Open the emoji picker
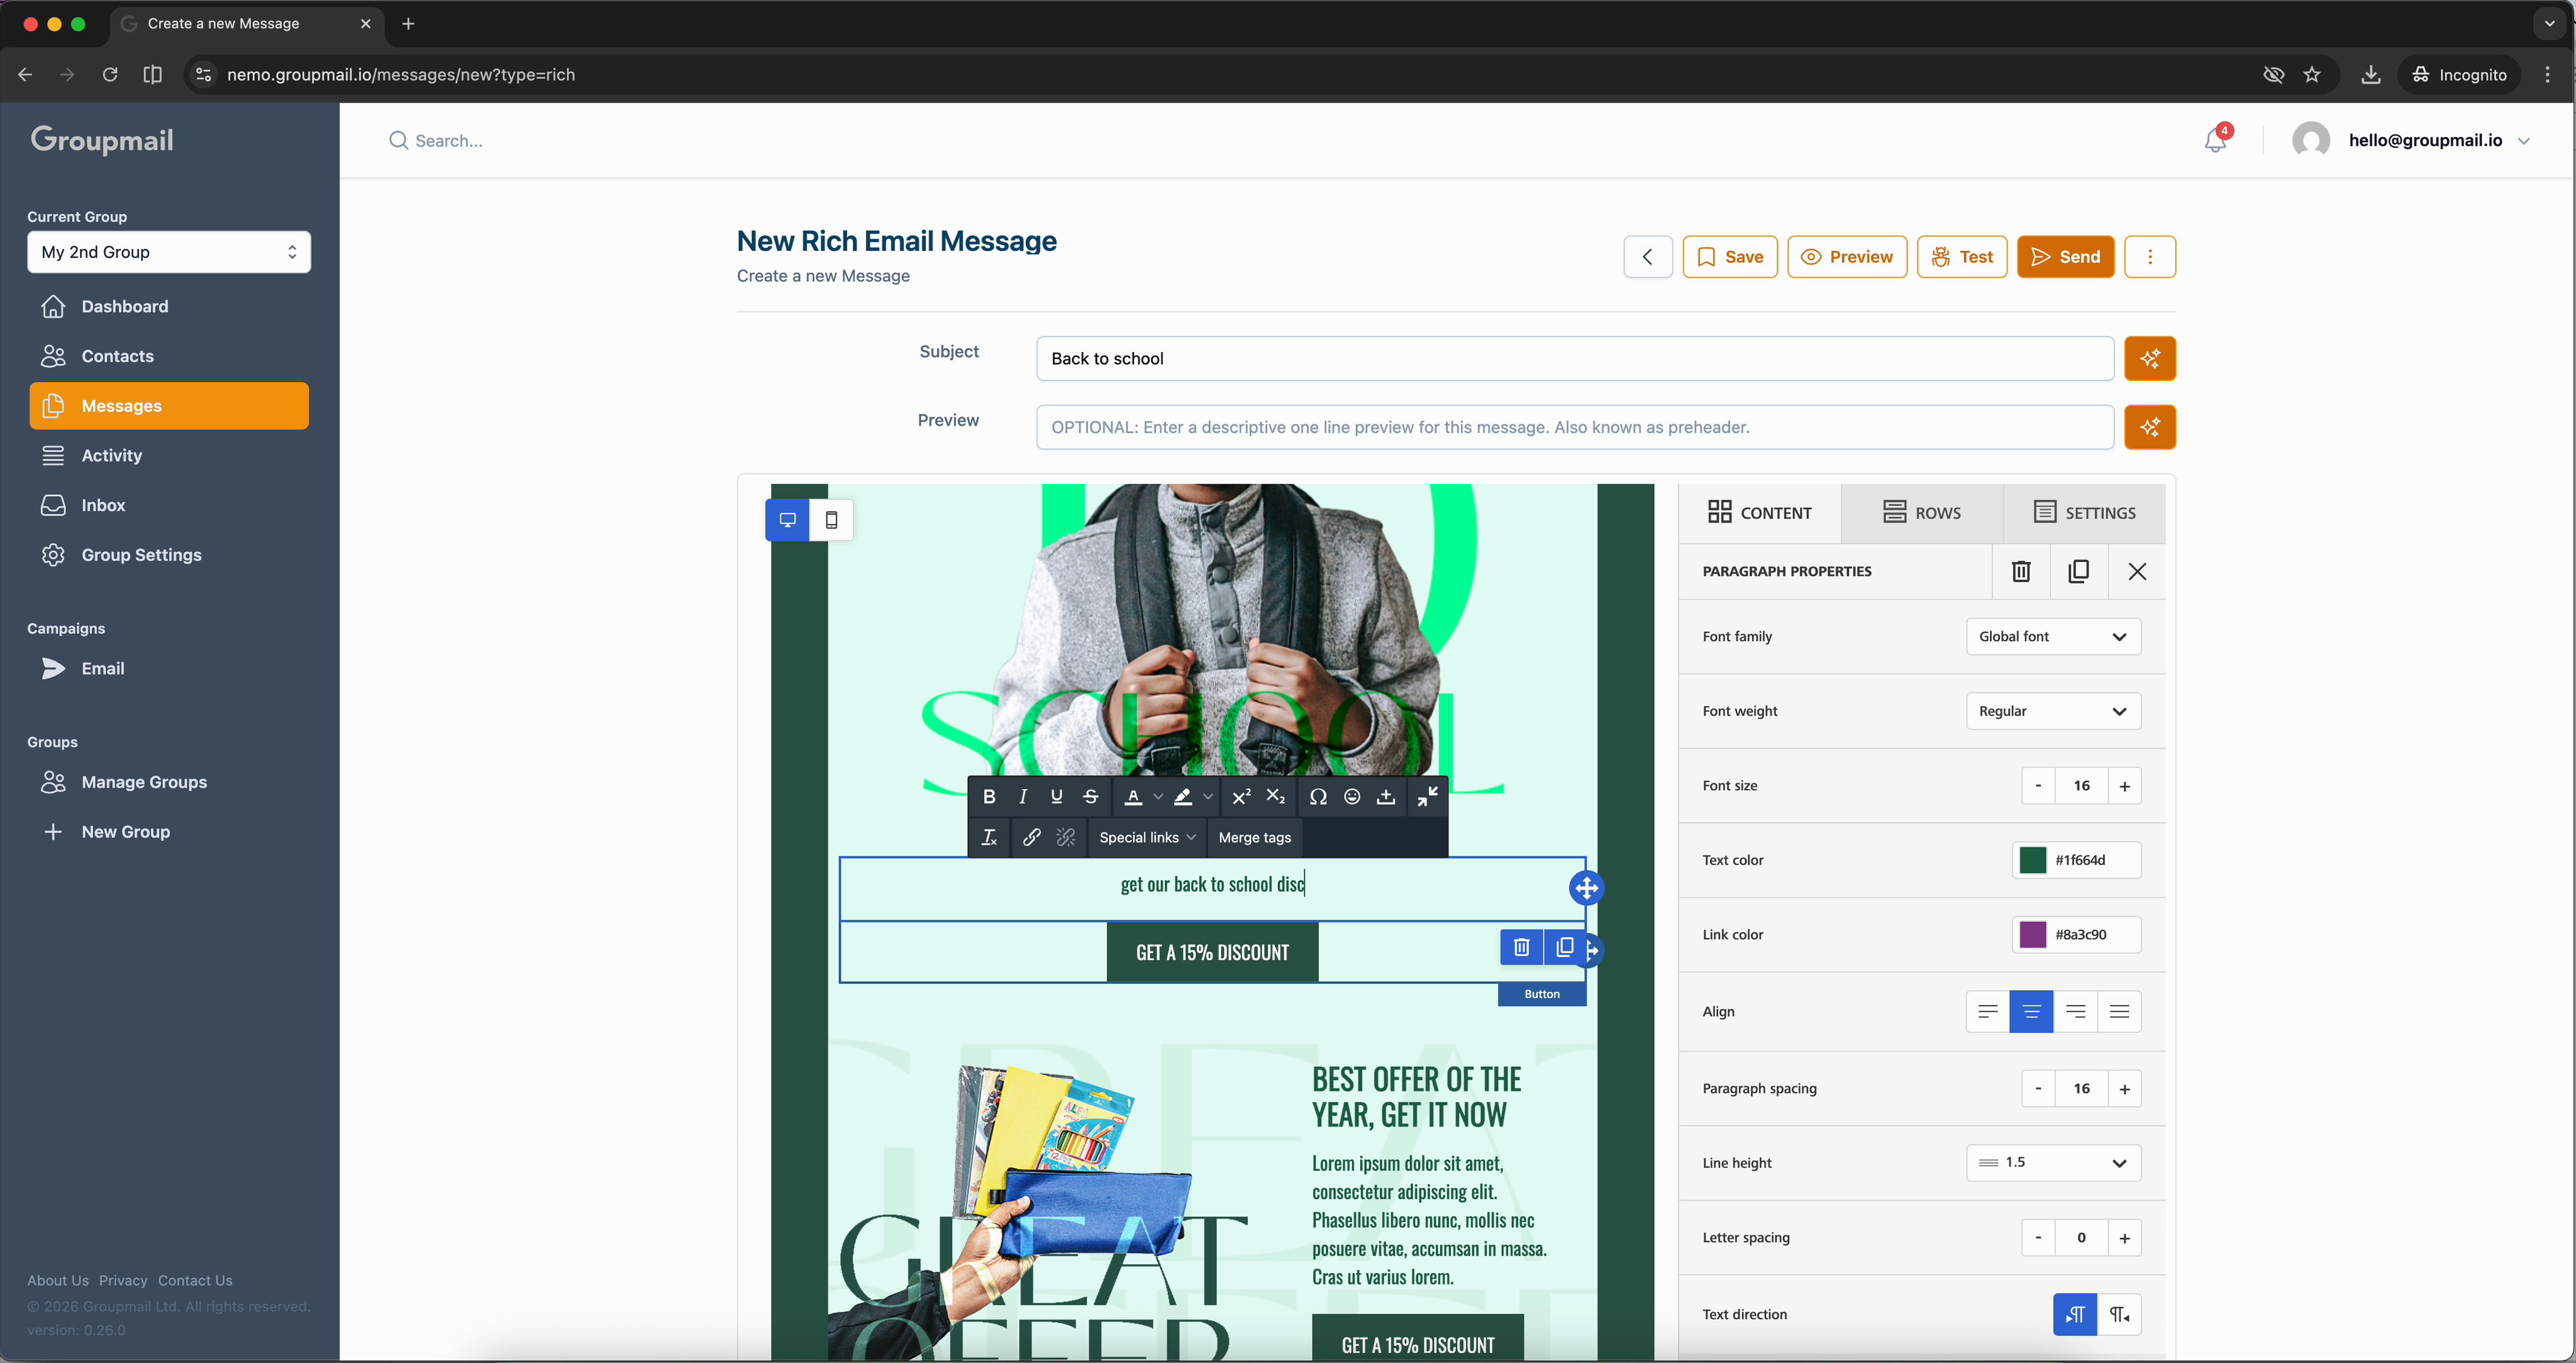 click(x=1352, y=796)
